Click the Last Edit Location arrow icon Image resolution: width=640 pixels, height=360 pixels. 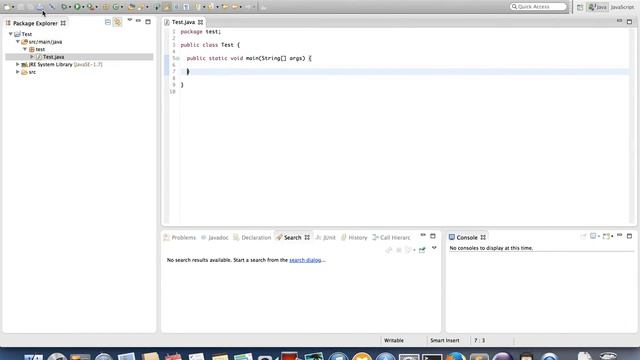[x=225, y=7]
